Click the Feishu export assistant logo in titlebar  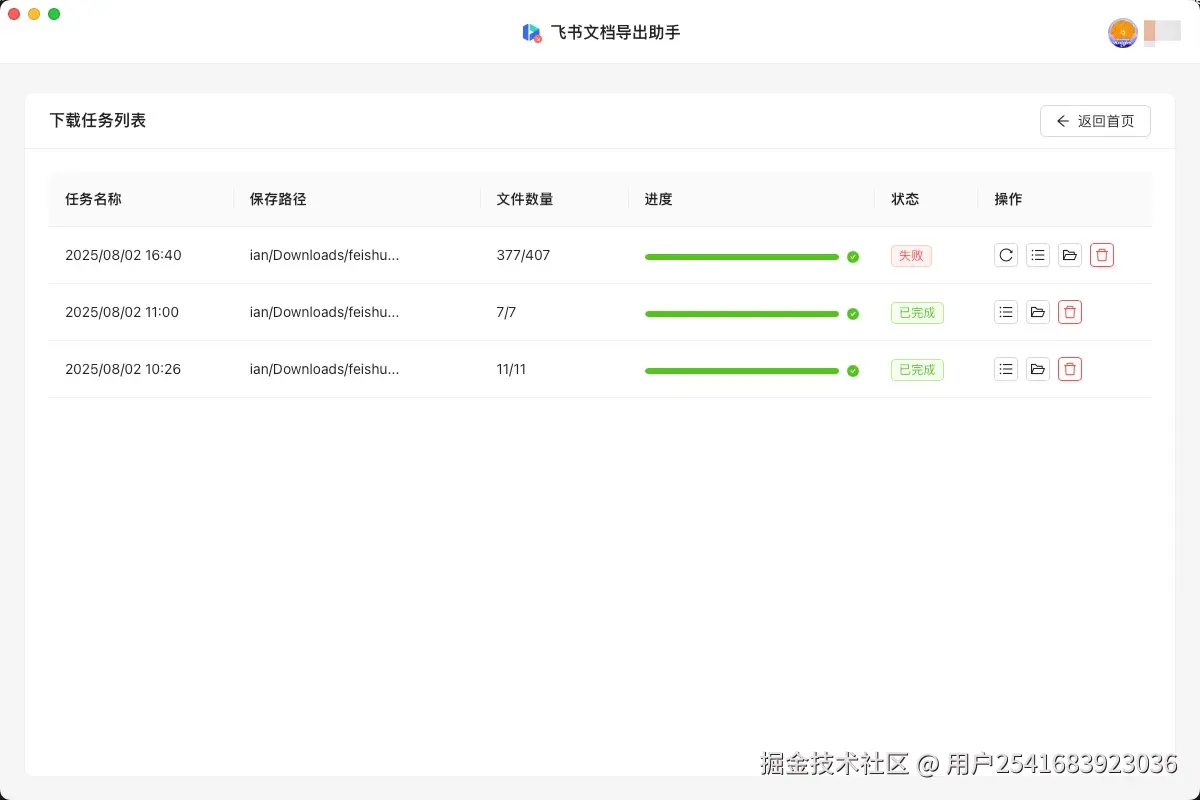point(531,32)
